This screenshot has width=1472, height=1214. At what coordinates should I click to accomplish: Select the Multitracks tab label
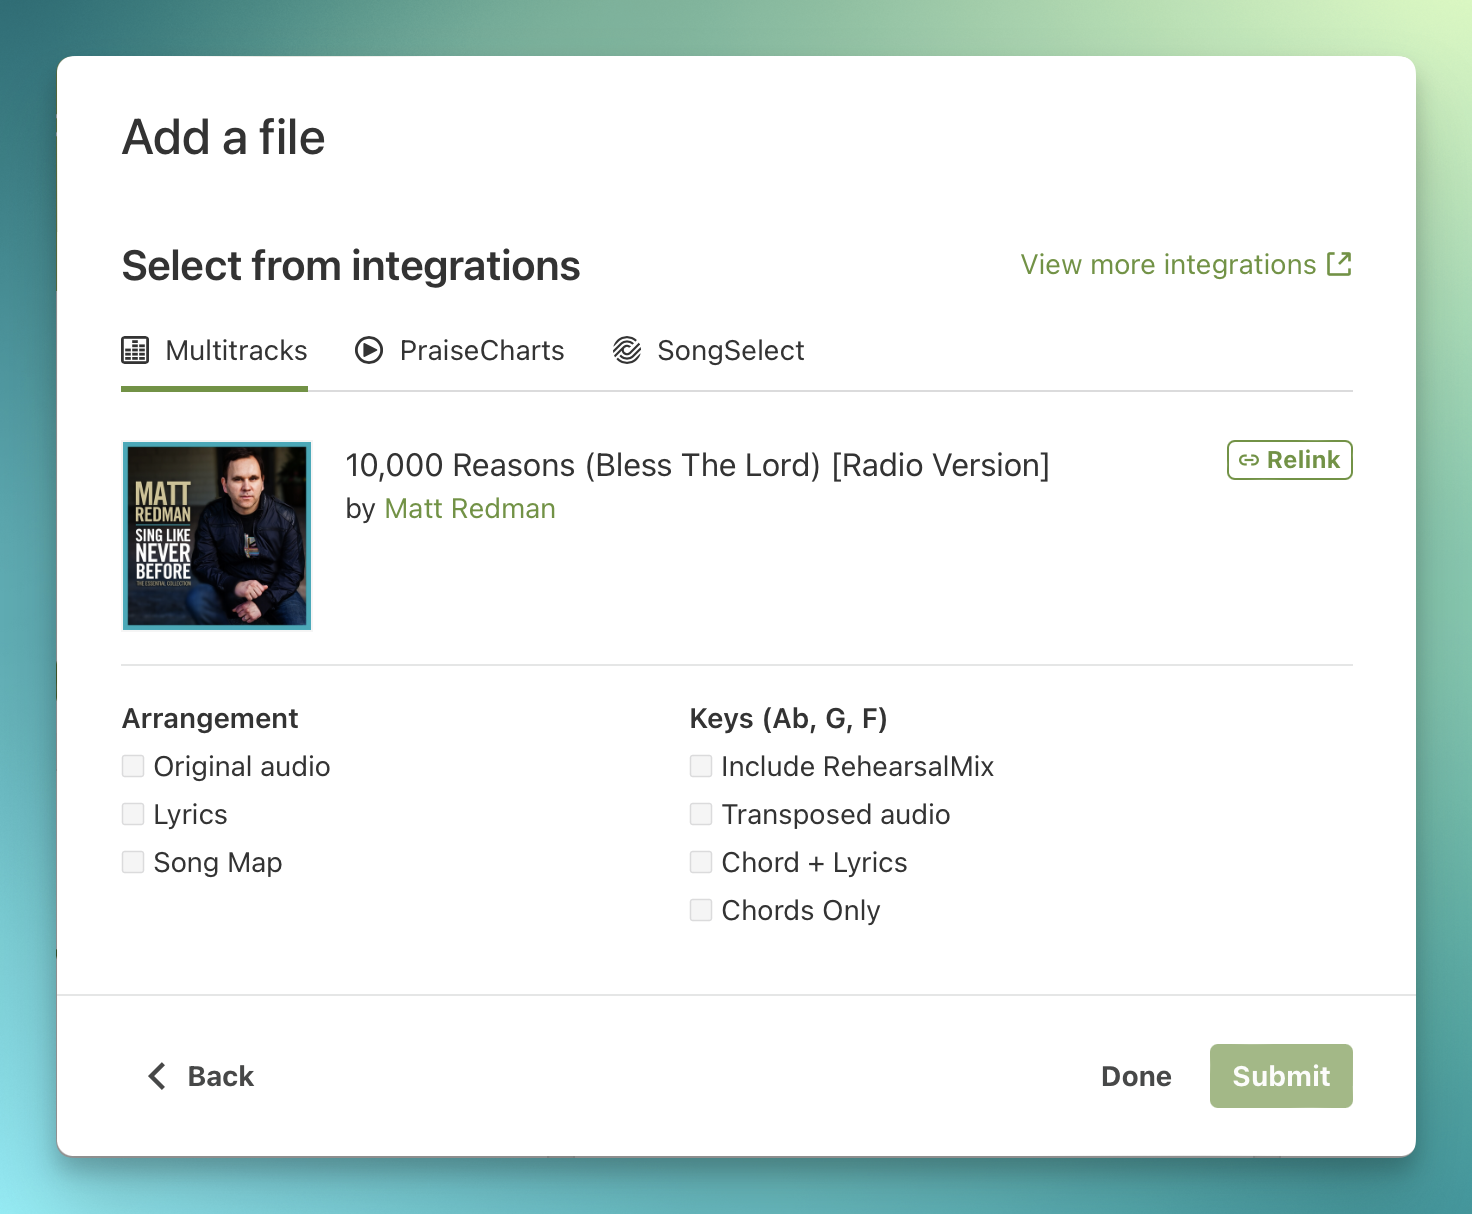(236, 351)
